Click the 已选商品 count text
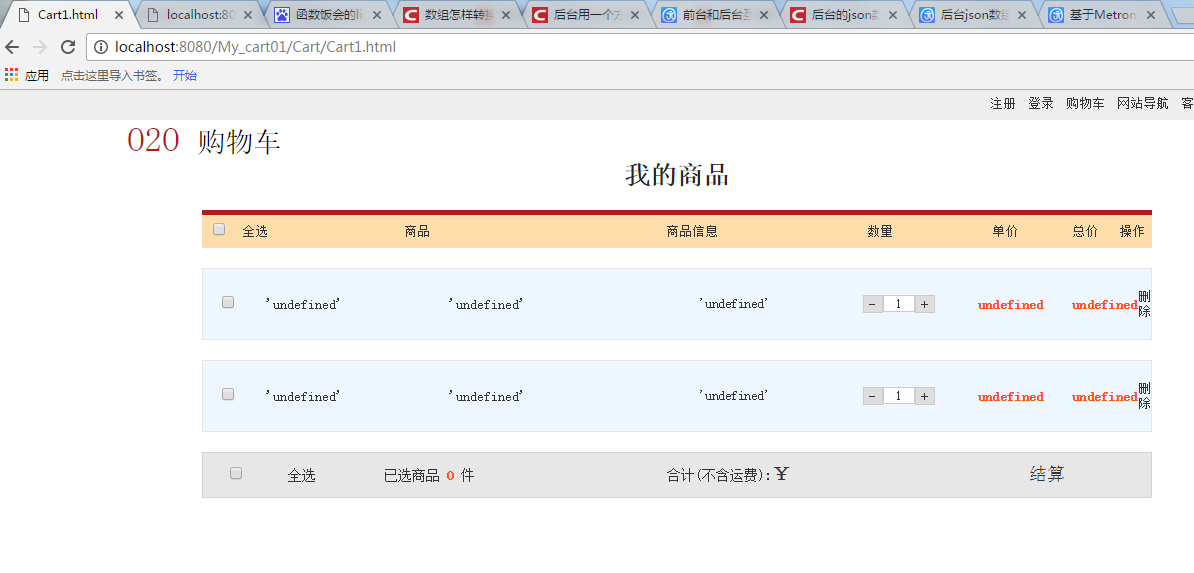Screen dimensions: 1194x573 [x=429, y=475]
